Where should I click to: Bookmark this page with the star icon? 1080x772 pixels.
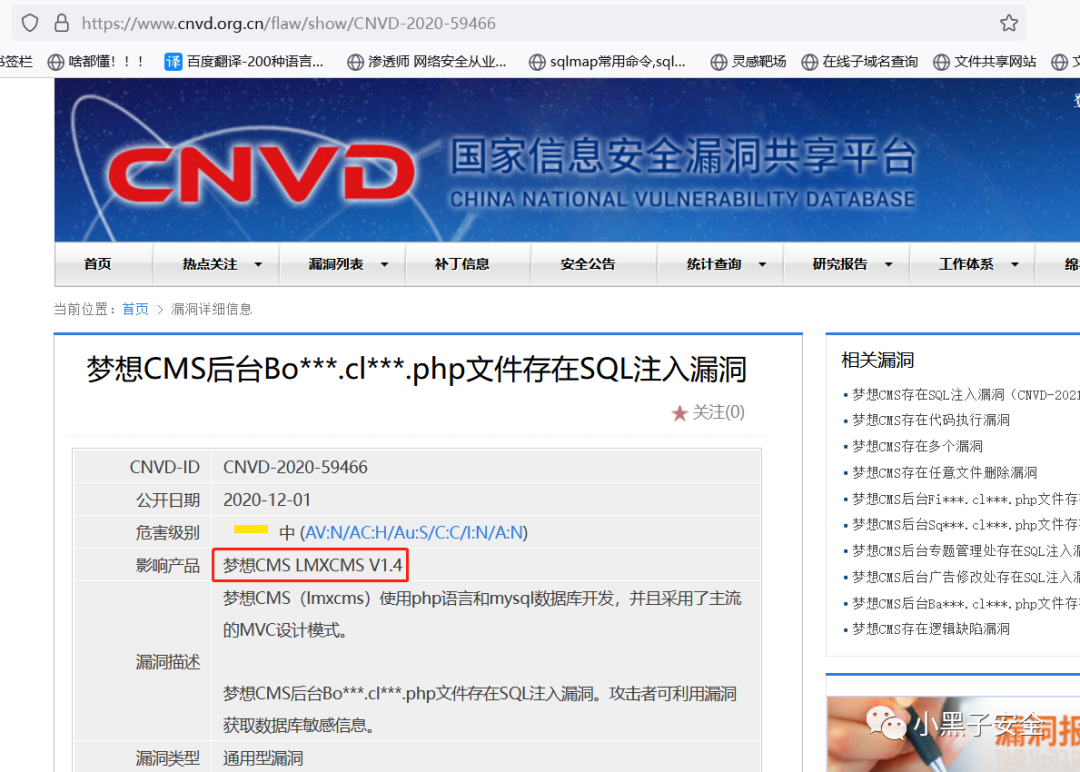tap(1008, 23)
